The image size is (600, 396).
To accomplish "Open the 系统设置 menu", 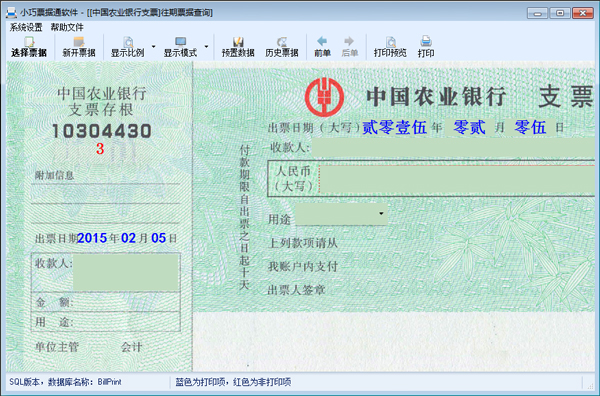I will [x=26, y=27].
